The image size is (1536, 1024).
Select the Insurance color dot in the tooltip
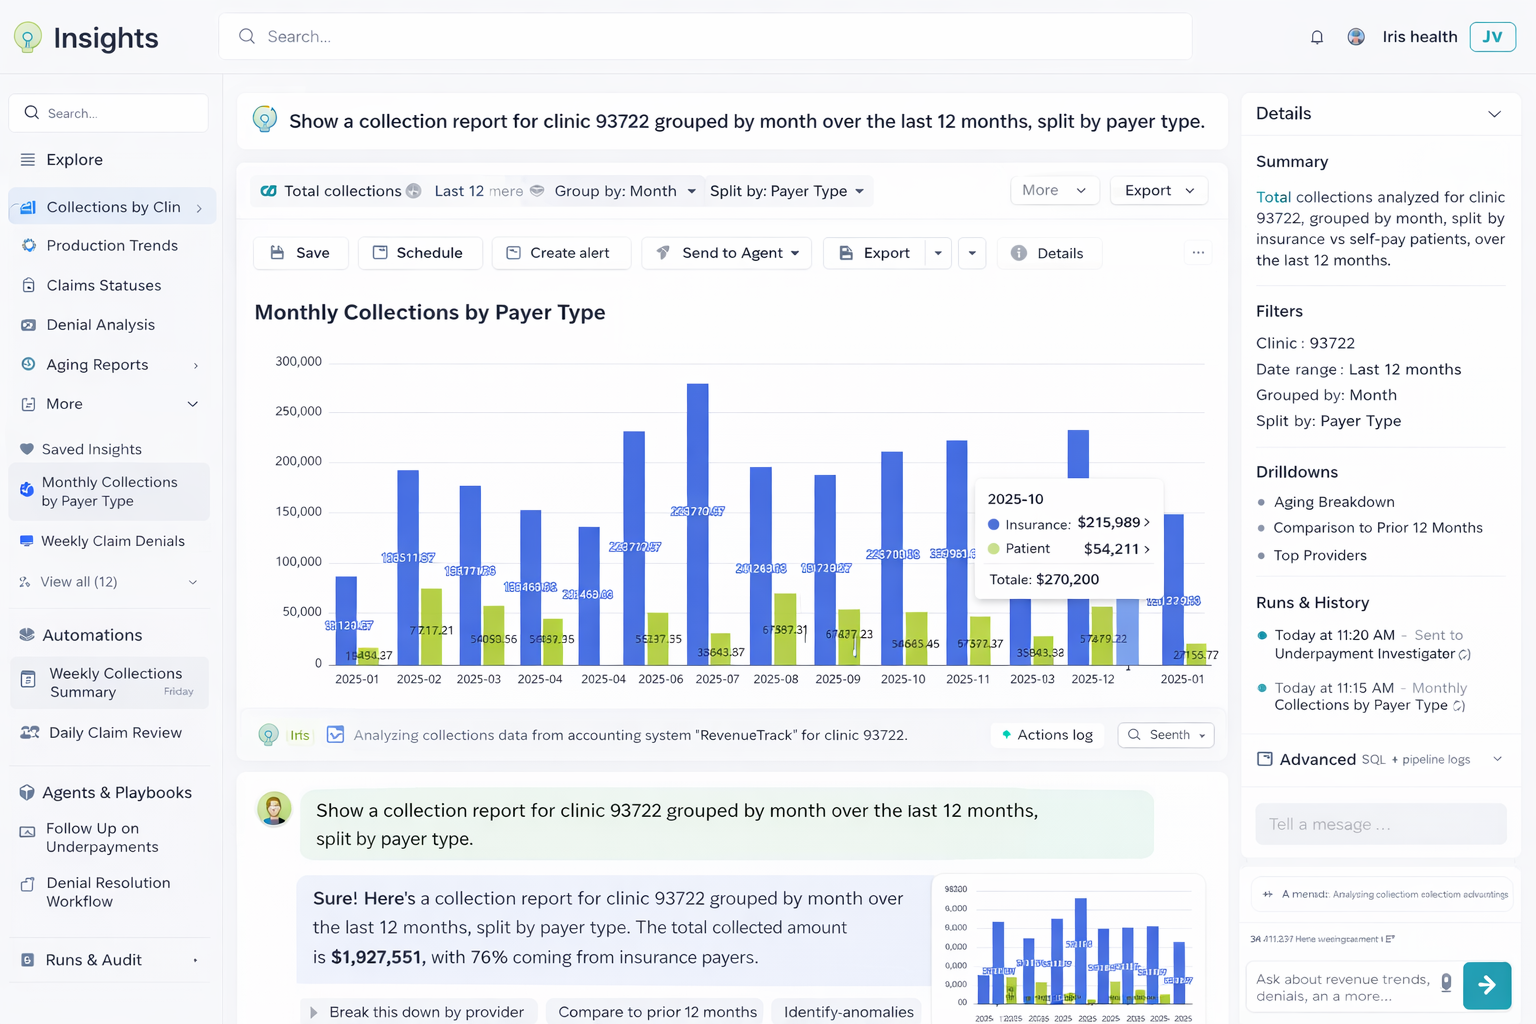pyautogui.click(x=992, y=524)
